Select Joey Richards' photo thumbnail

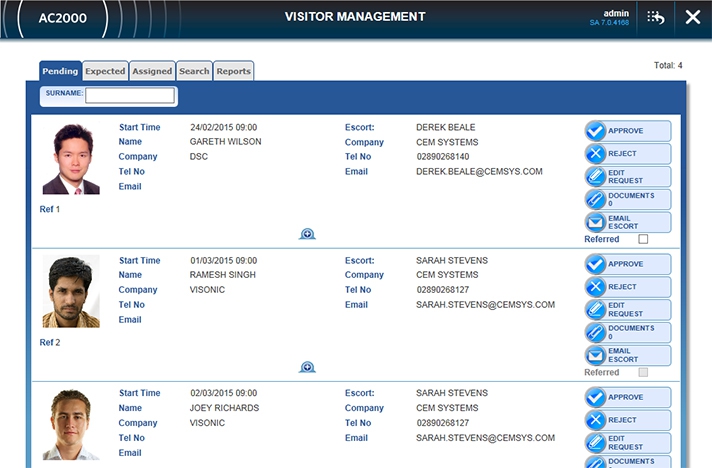click(71, 424)
